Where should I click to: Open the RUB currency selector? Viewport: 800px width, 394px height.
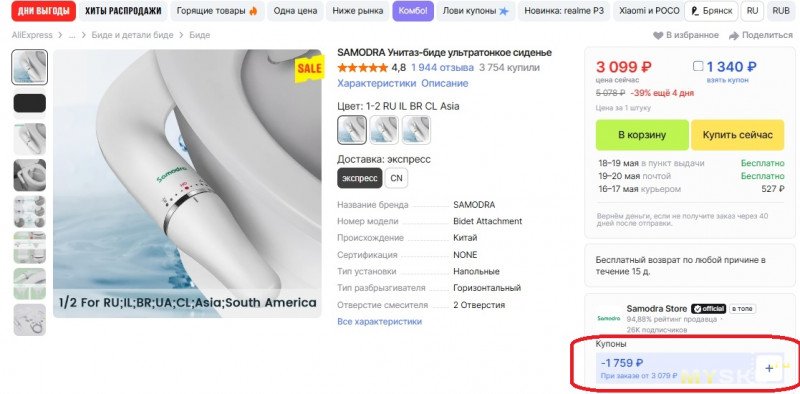coord(781,11)
